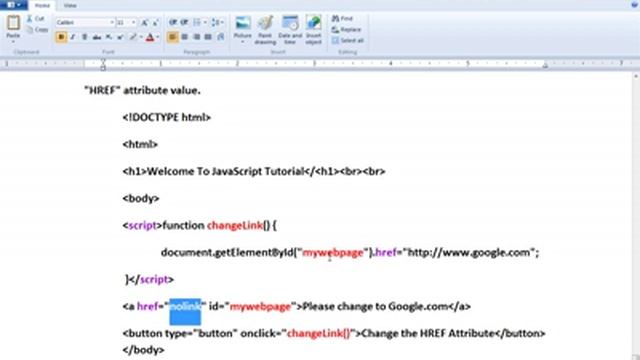Click the vertical scrollbar up arrow
The image size is (640, 360).
tap(636, 76)
